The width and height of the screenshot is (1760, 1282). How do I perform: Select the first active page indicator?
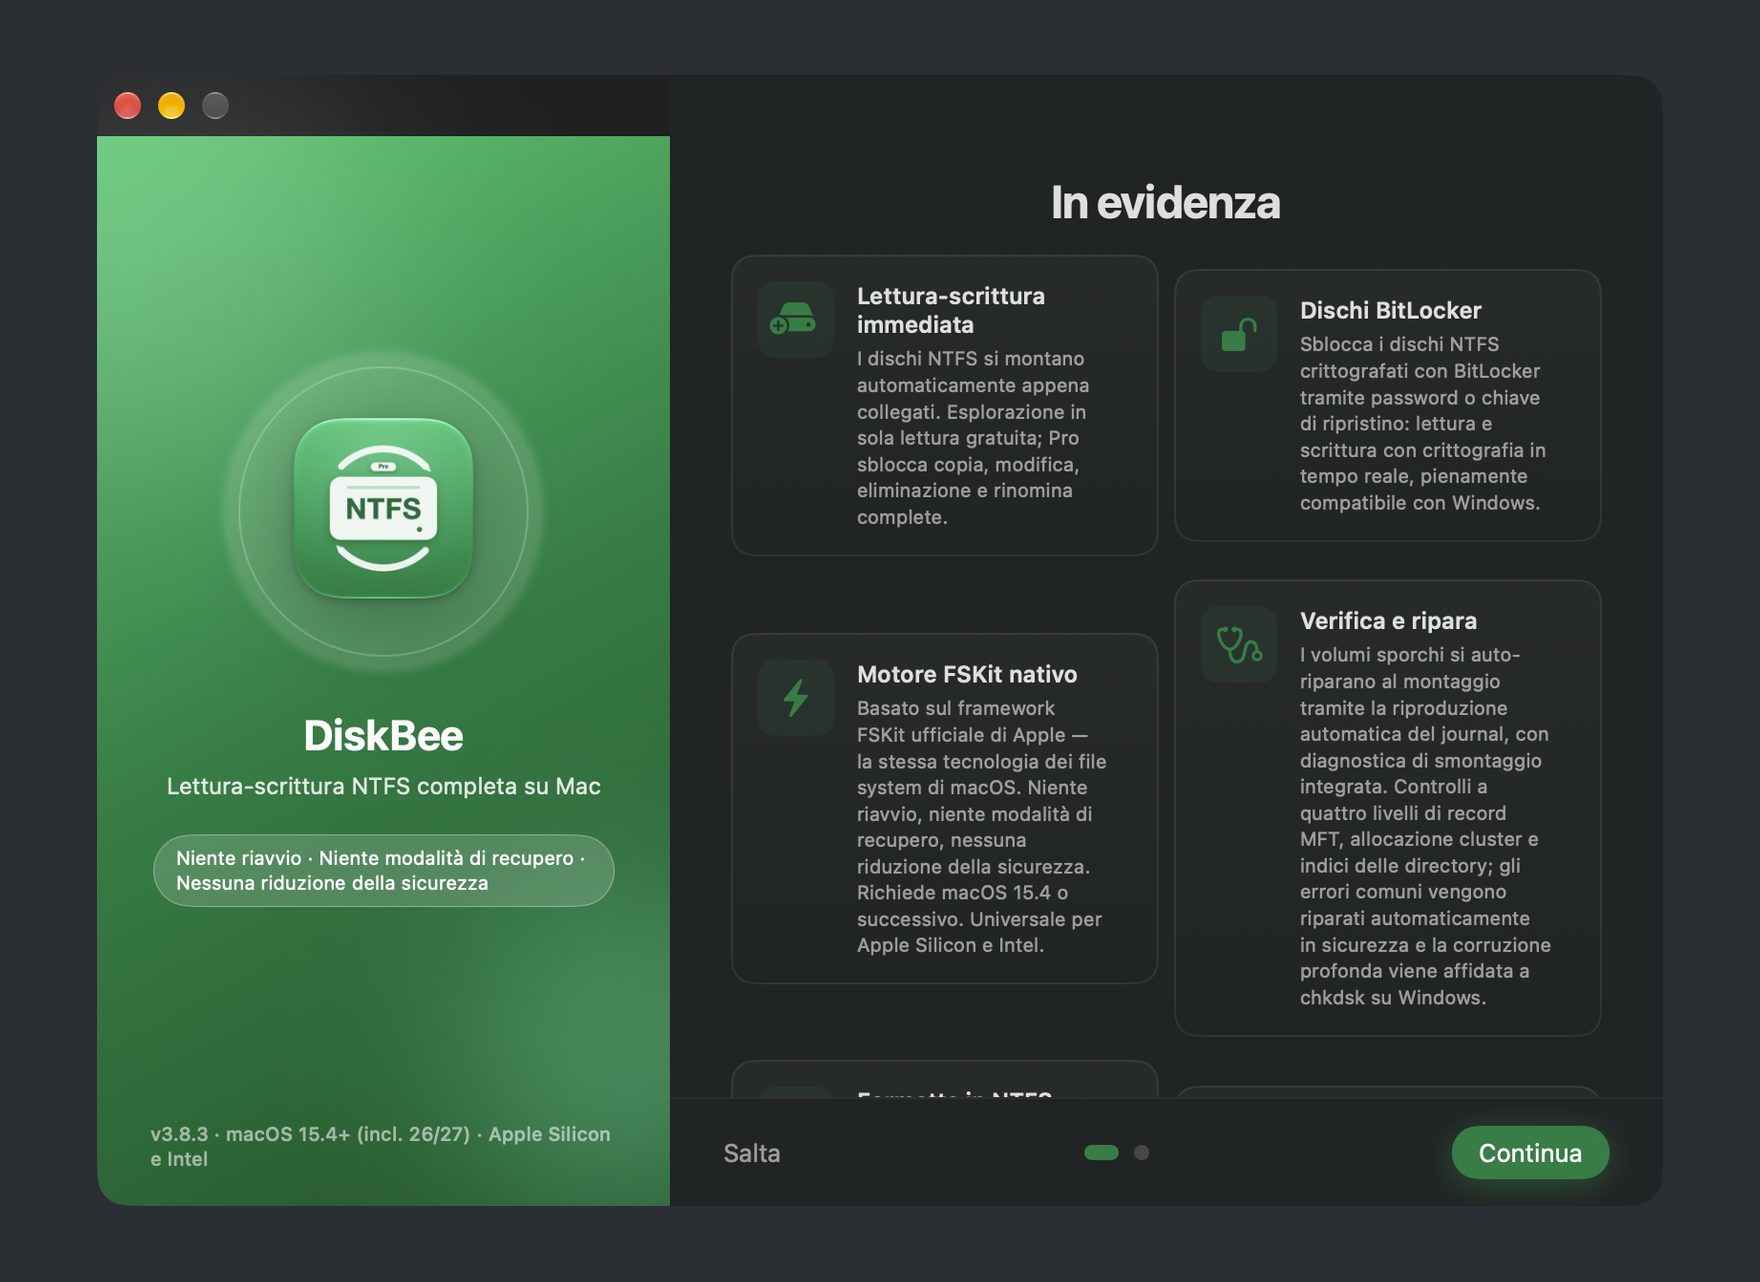tap(1101, 1152)
